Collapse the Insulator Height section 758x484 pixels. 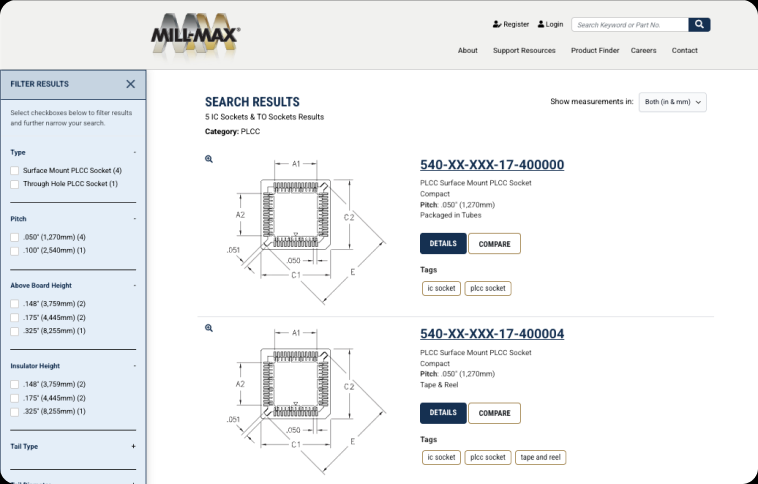click(134, 366)
